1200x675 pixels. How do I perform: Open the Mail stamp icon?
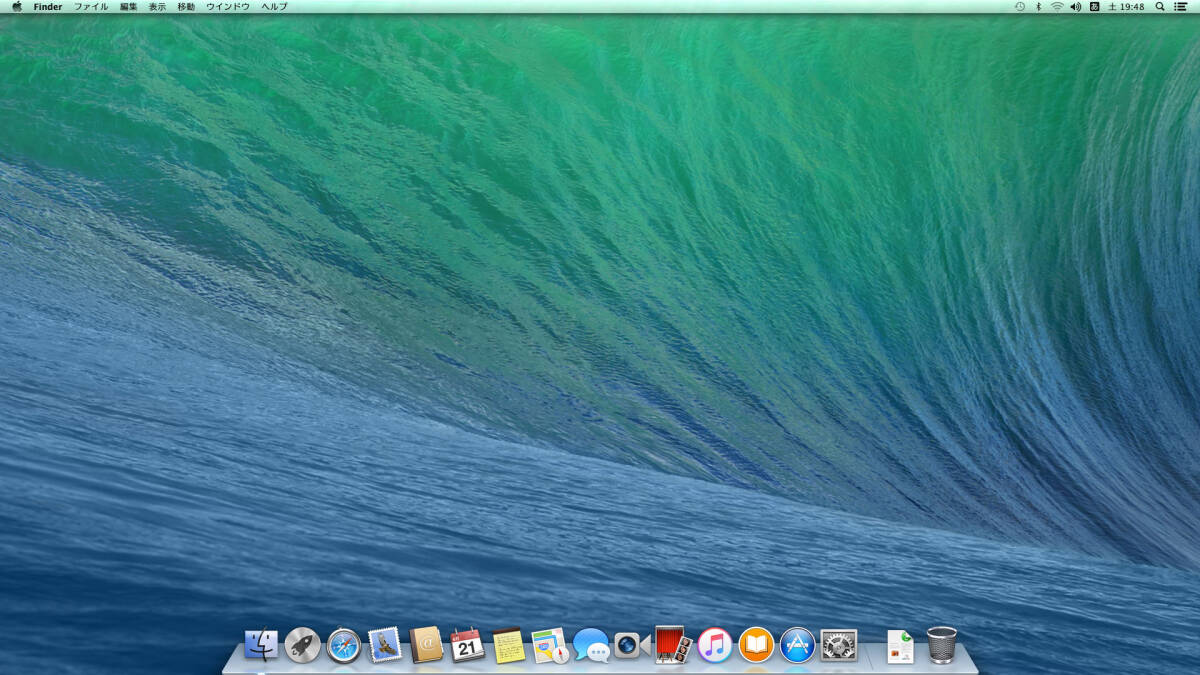385,645
